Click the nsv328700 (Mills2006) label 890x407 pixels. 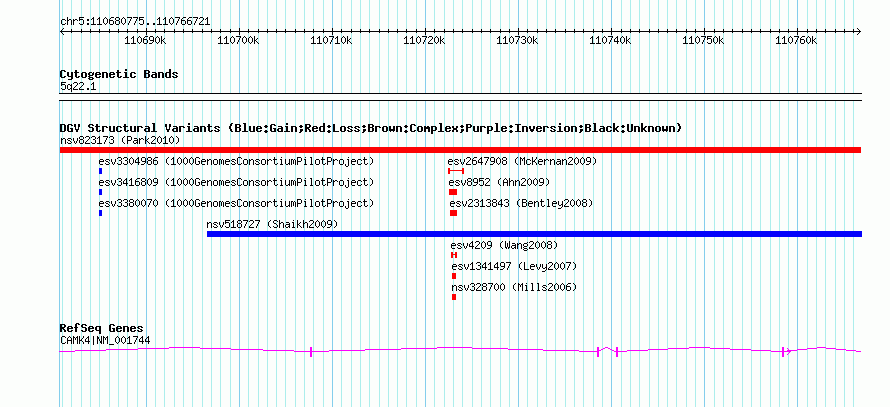[x=514, y=287]
